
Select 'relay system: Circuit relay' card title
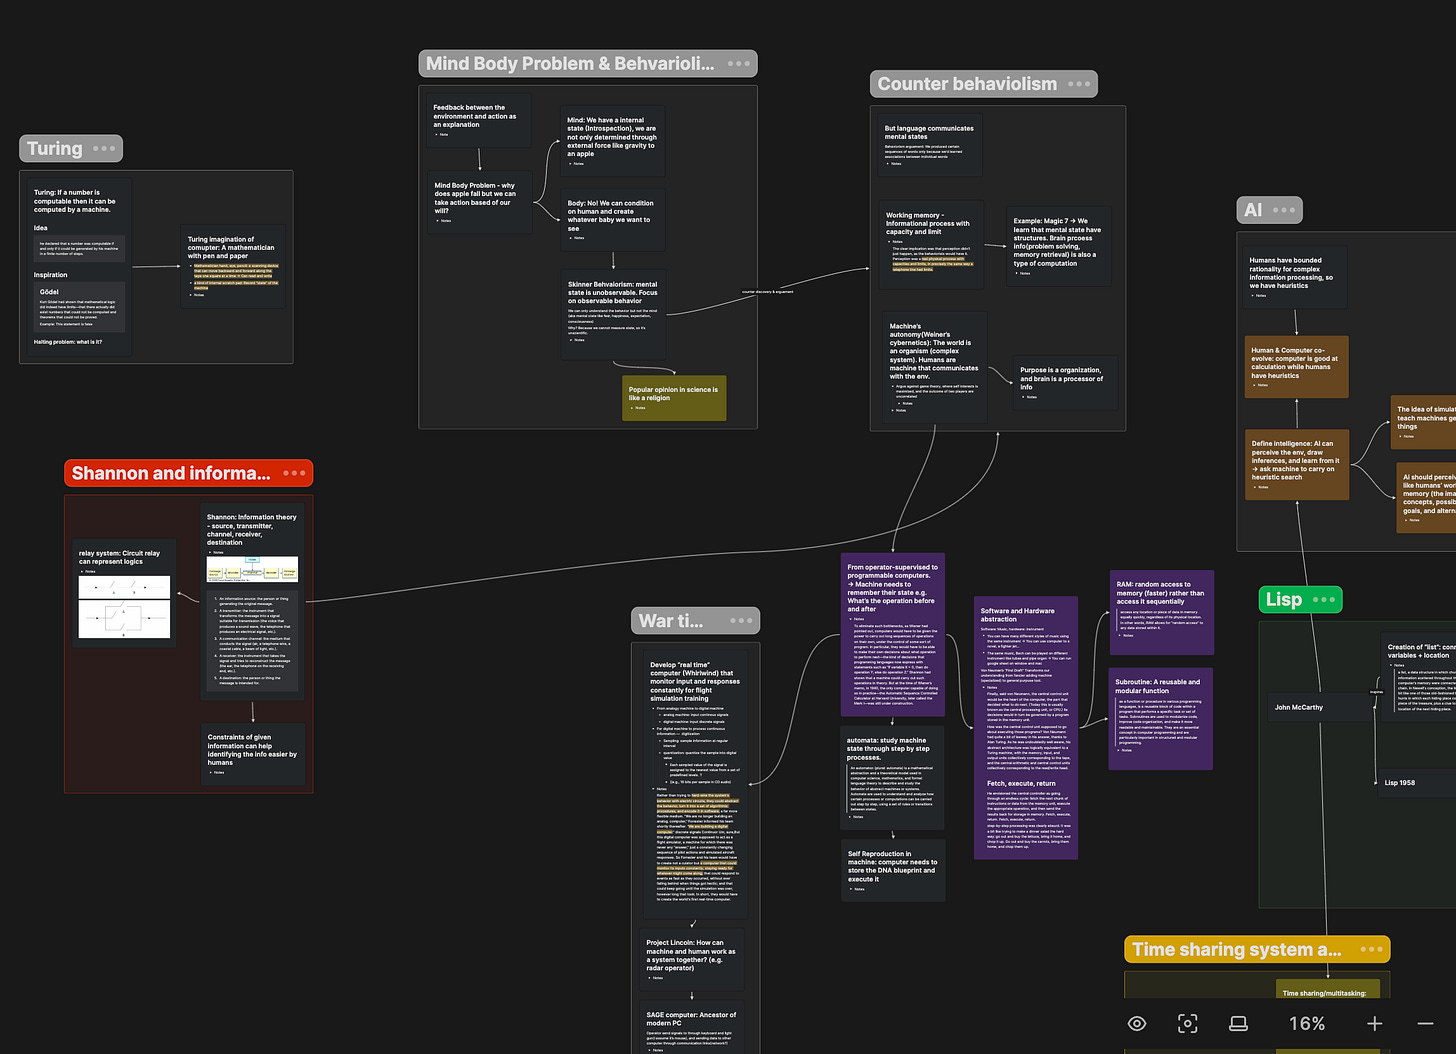tap(119, 557)
